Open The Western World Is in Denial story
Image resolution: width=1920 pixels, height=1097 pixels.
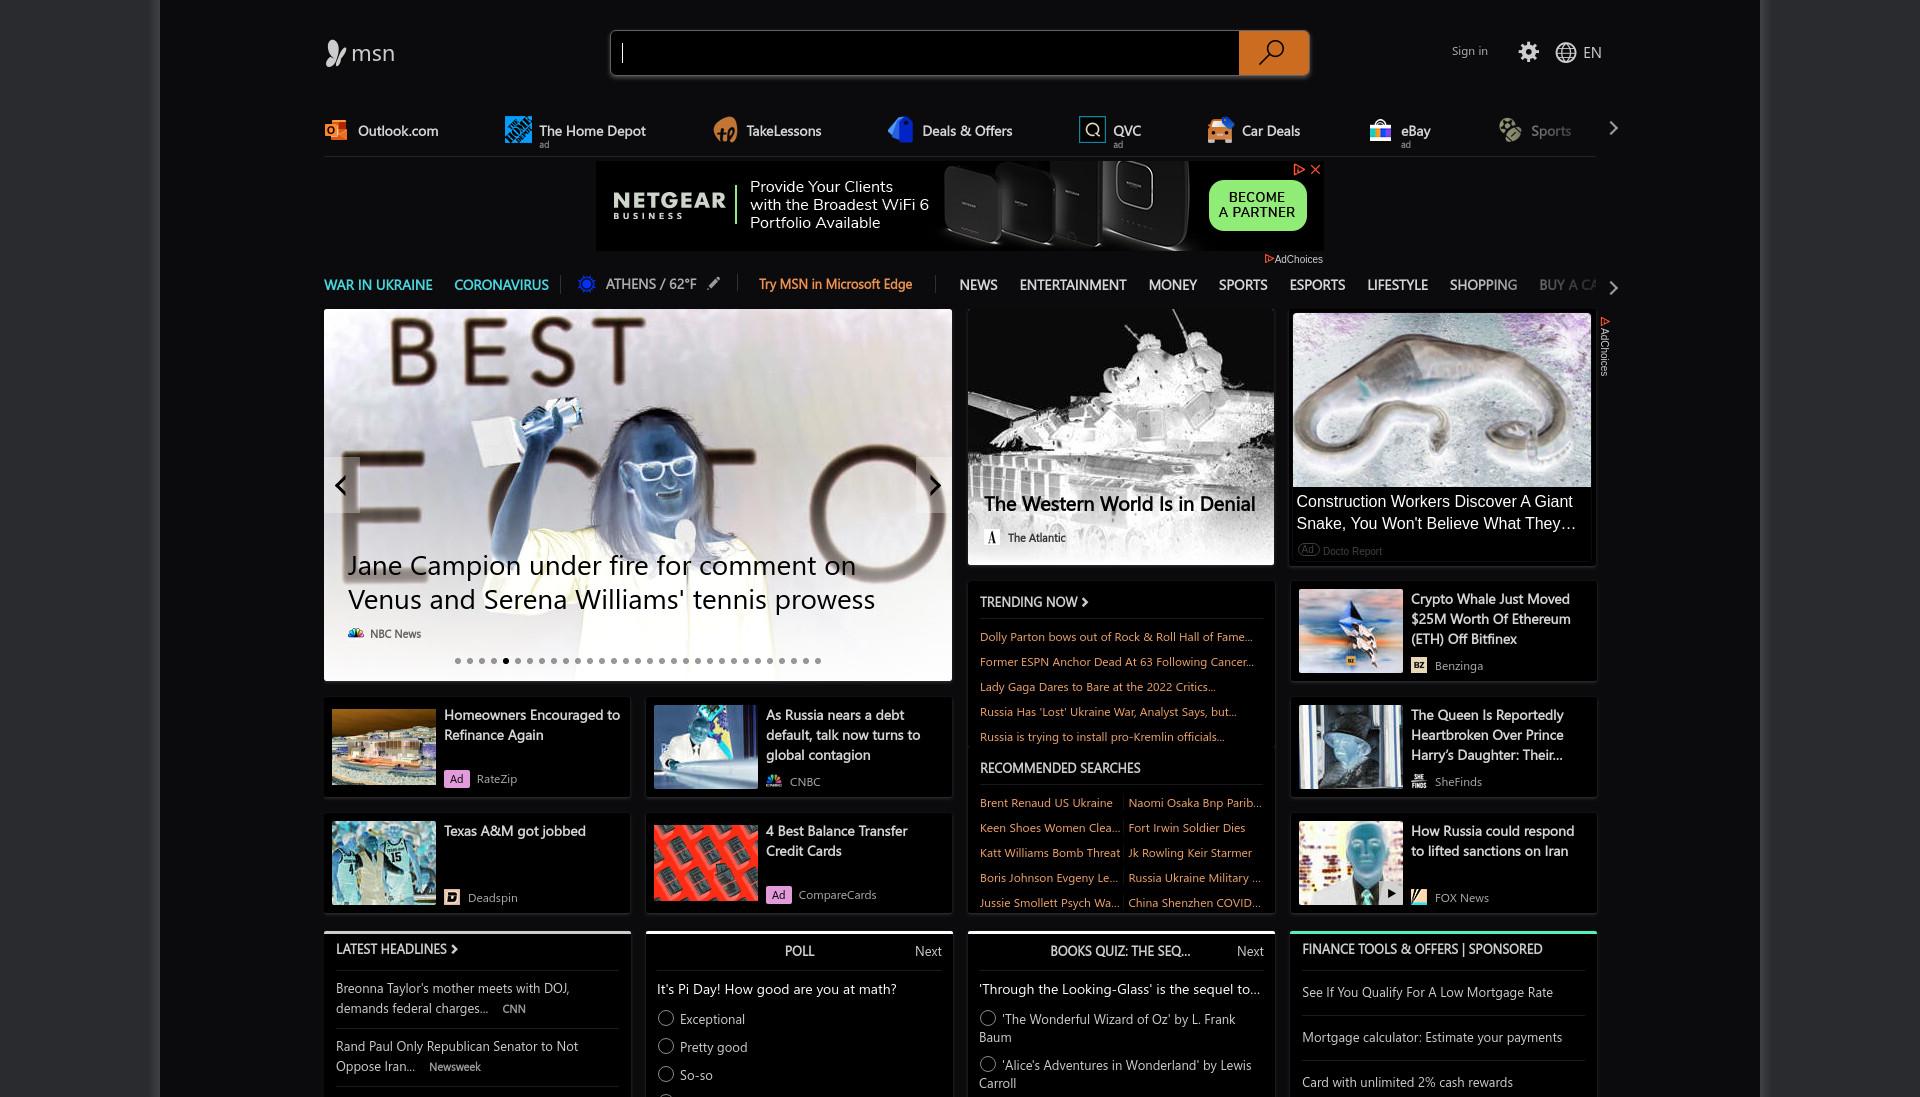(1119, 504)
